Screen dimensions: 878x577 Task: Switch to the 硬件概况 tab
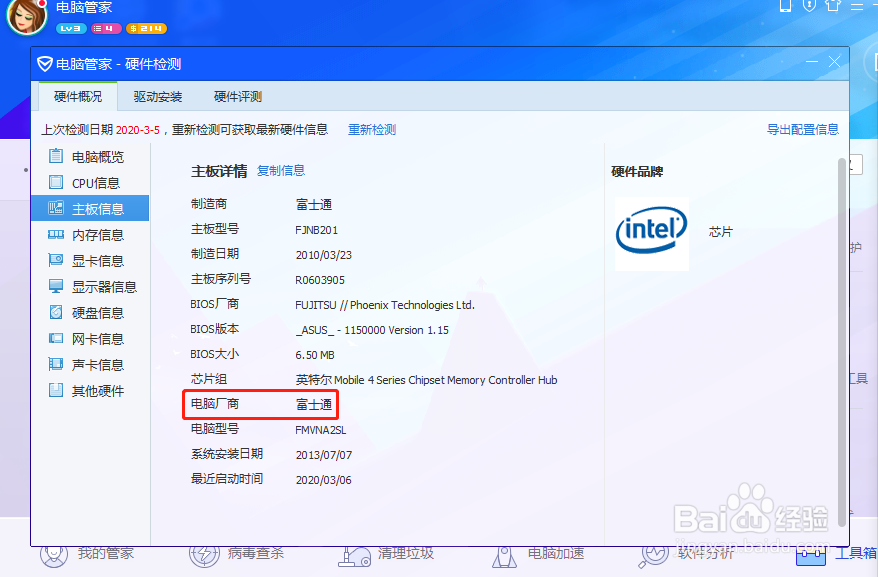[x=78, y=96]
